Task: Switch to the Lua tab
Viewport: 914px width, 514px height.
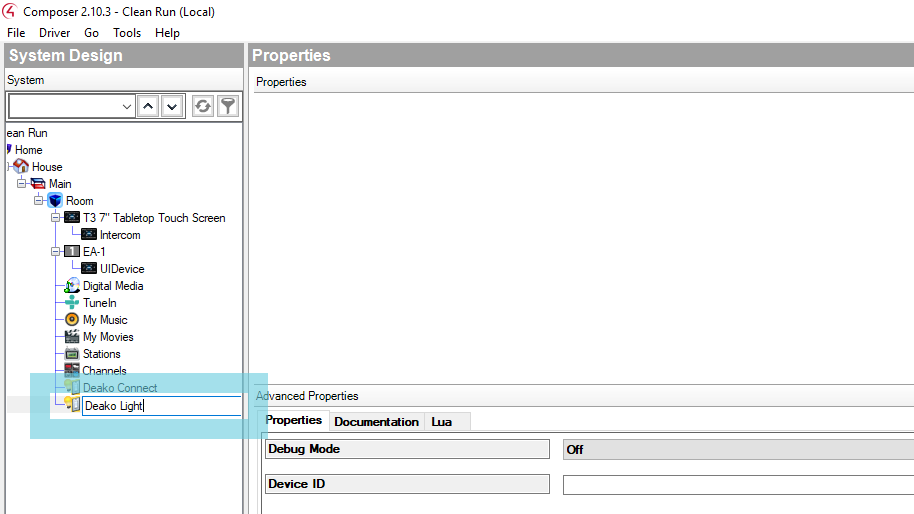Action: [442, 421]
